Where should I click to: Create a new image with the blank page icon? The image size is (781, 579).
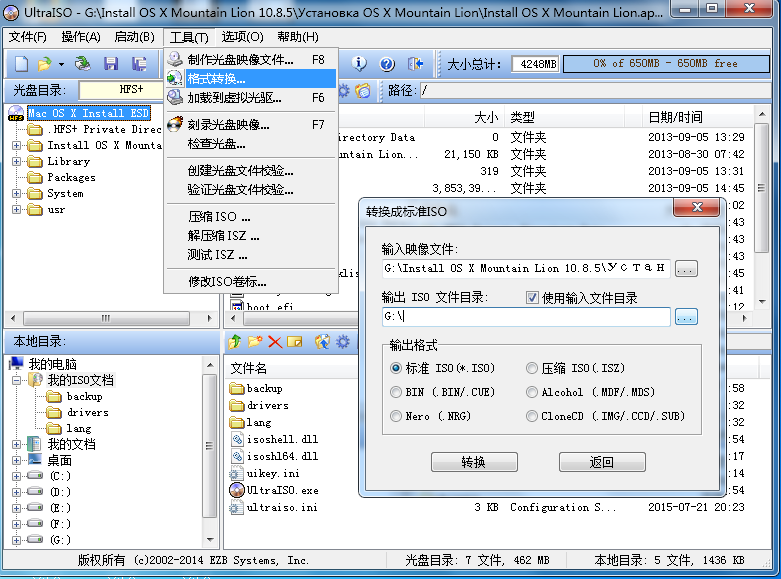click(x=21, y=64)
